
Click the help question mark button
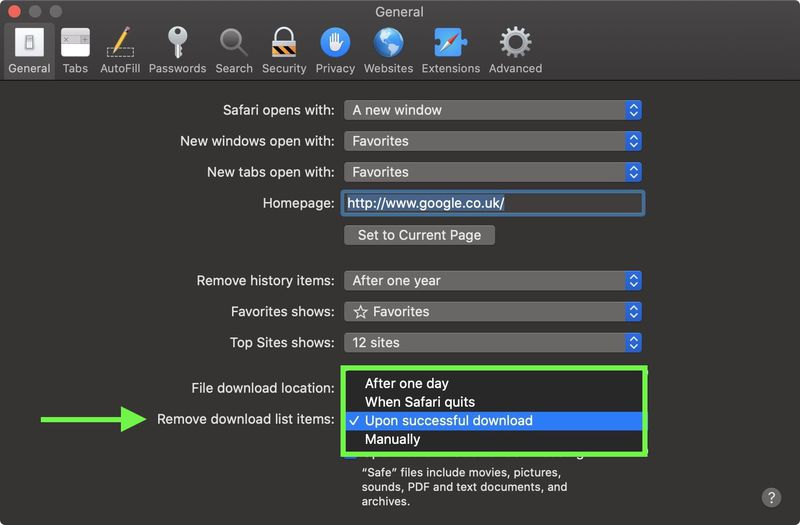(771, 497)
